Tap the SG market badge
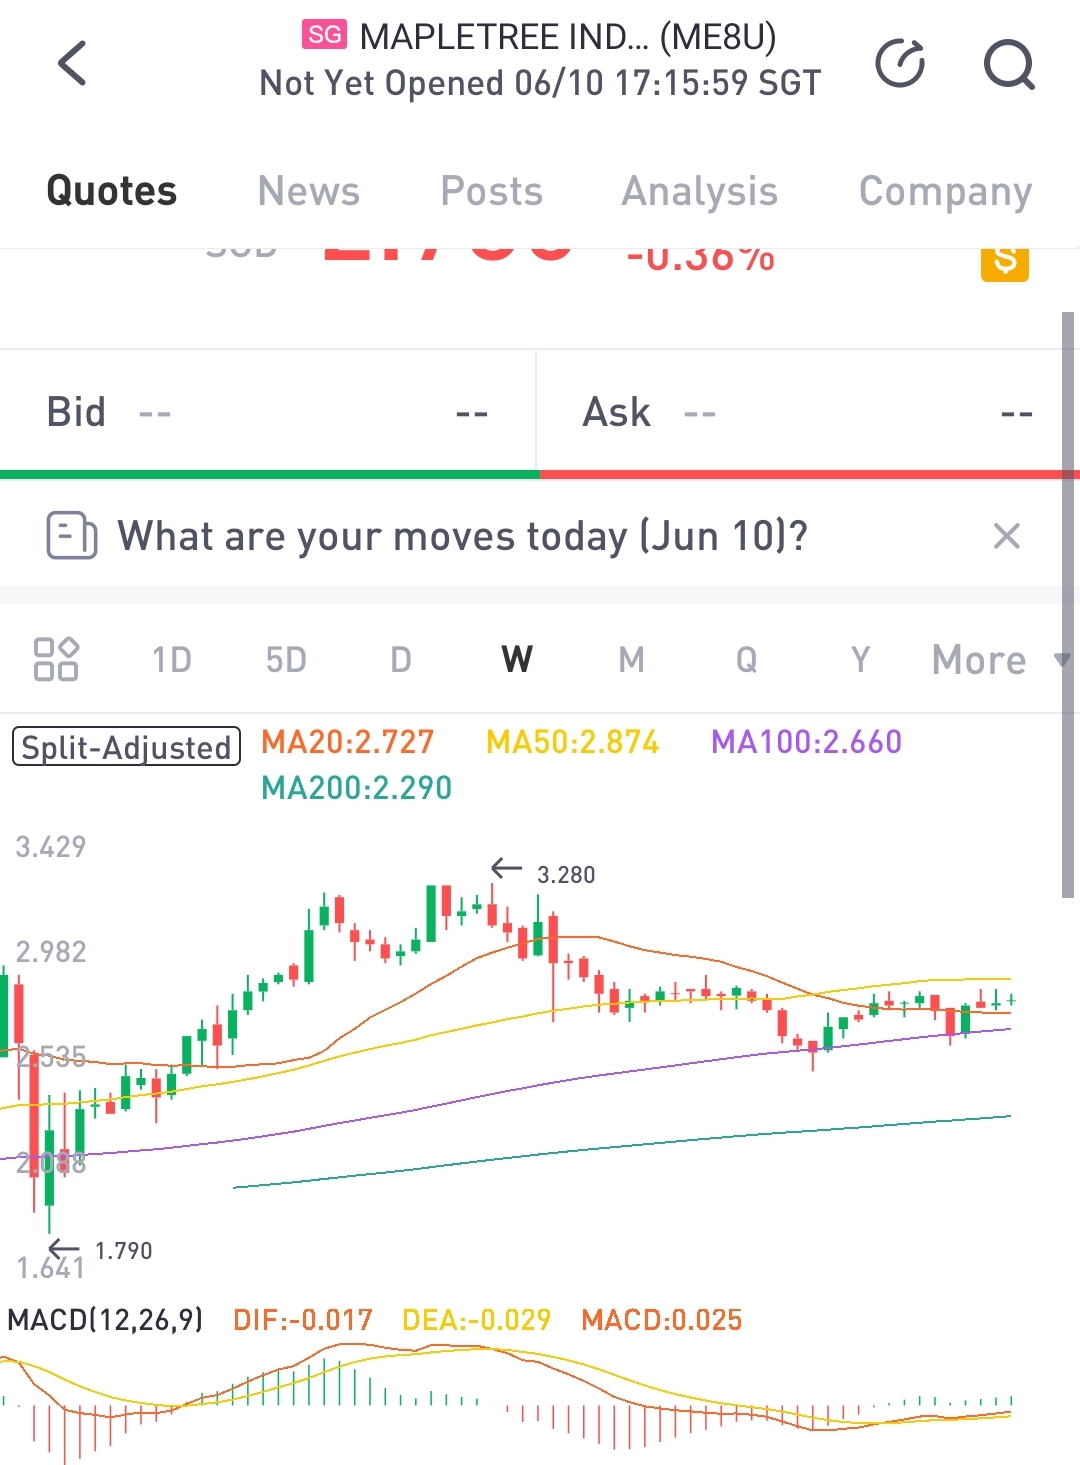Screen dimensions: 1080x1465 point(324,35)
